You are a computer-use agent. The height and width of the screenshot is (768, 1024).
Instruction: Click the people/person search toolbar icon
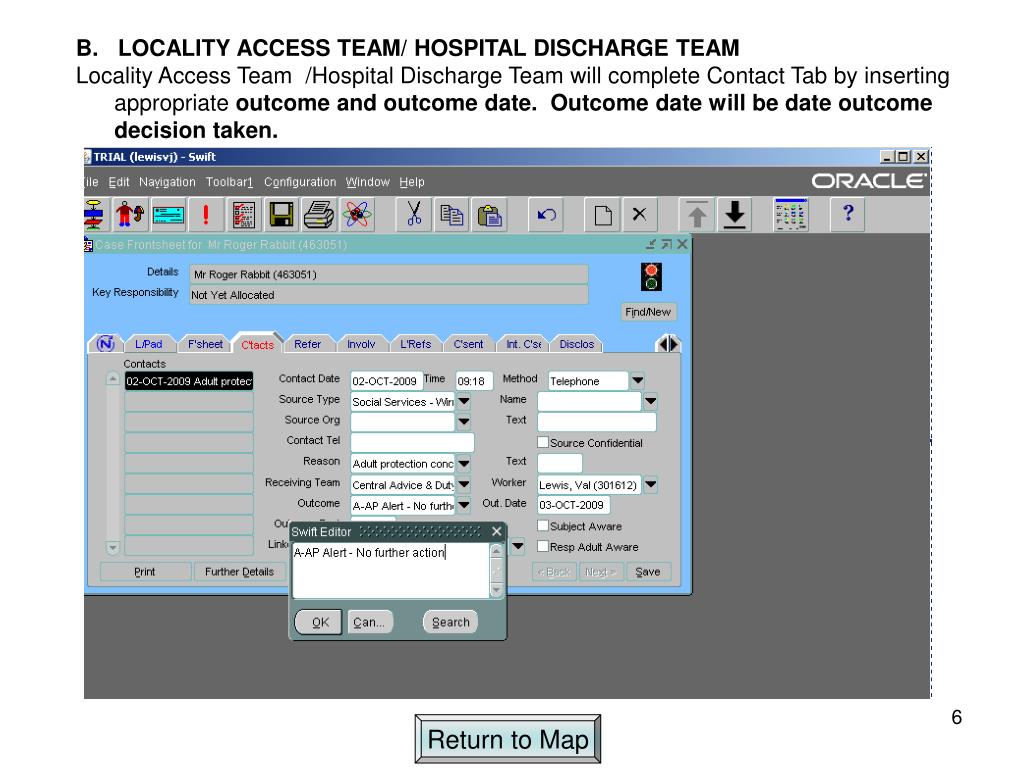coord(129,214)
